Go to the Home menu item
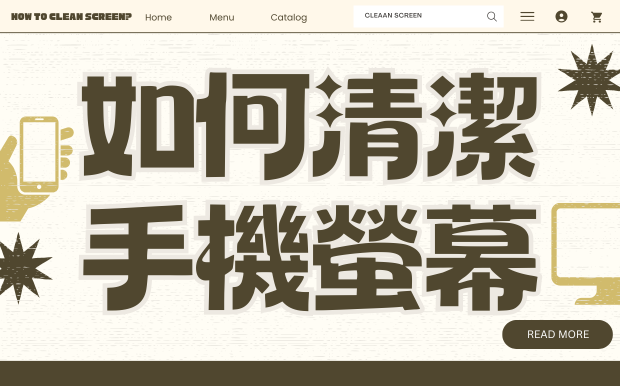This screenshot has width=620, height=386. [158, 17]
